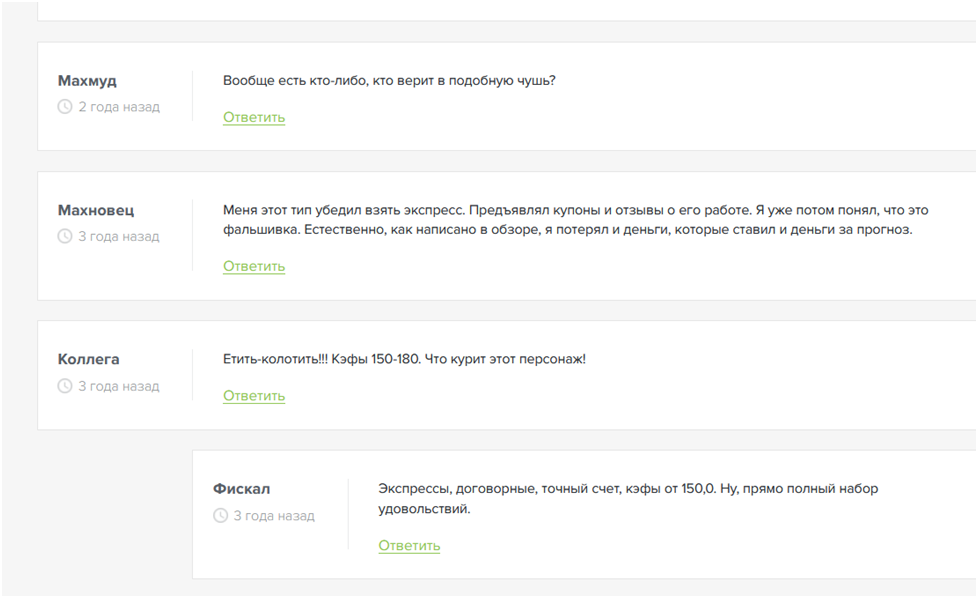The image size is (978, 598).
Task: Open reply to Коллега's comment
Action: [x=254, y=395]
